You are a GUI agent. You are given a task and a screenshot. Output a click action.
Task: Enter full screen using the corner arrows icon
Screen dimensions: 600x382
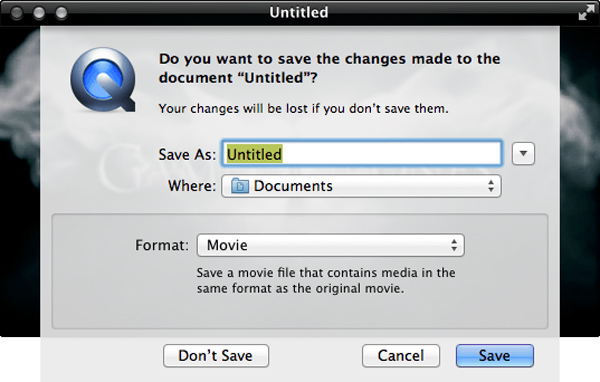pos(586,12)
